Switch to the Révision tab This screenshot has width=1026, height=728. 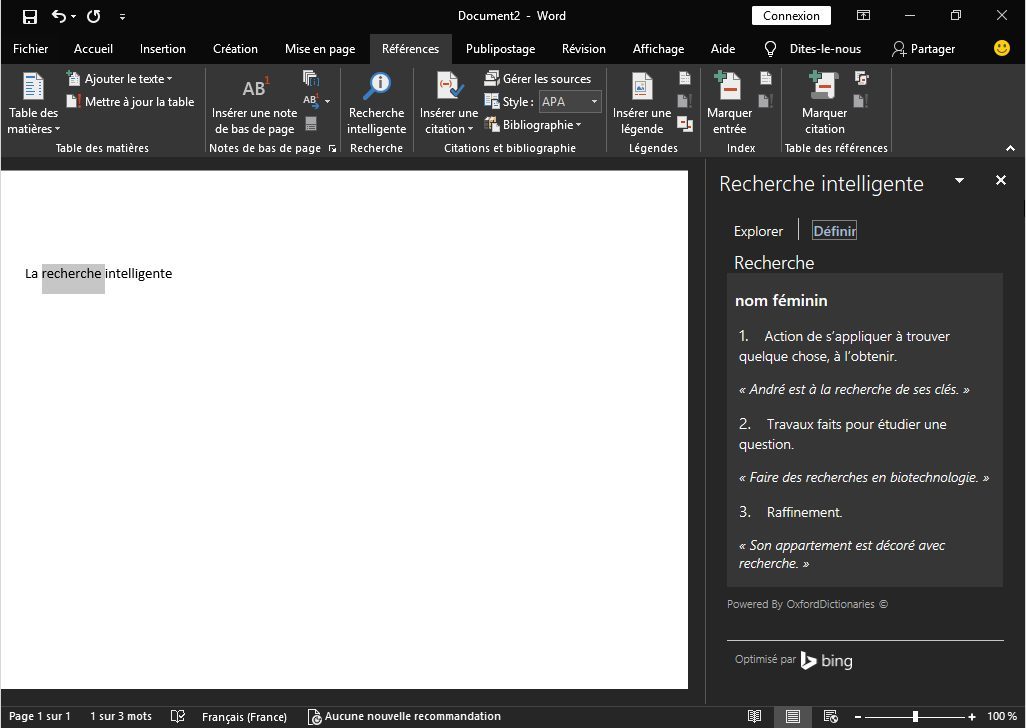pos(583,48)
